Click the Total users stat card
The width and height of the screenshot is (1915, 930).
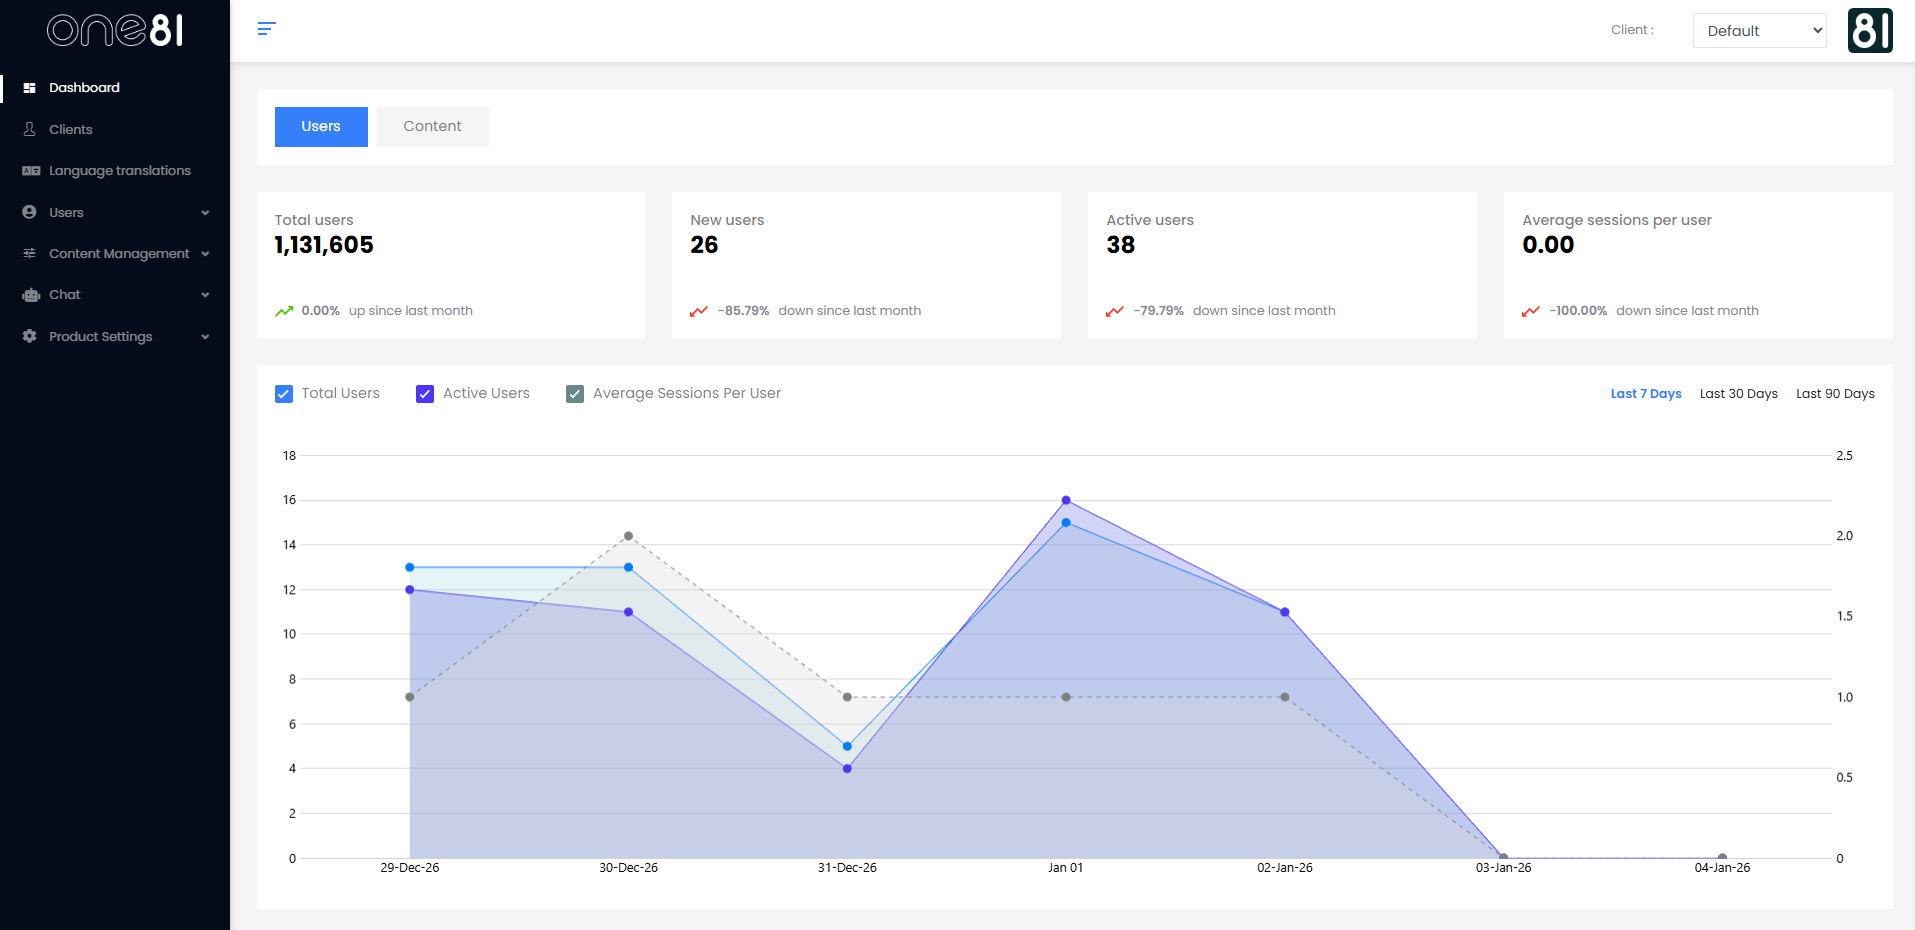[x=450, y=265]
